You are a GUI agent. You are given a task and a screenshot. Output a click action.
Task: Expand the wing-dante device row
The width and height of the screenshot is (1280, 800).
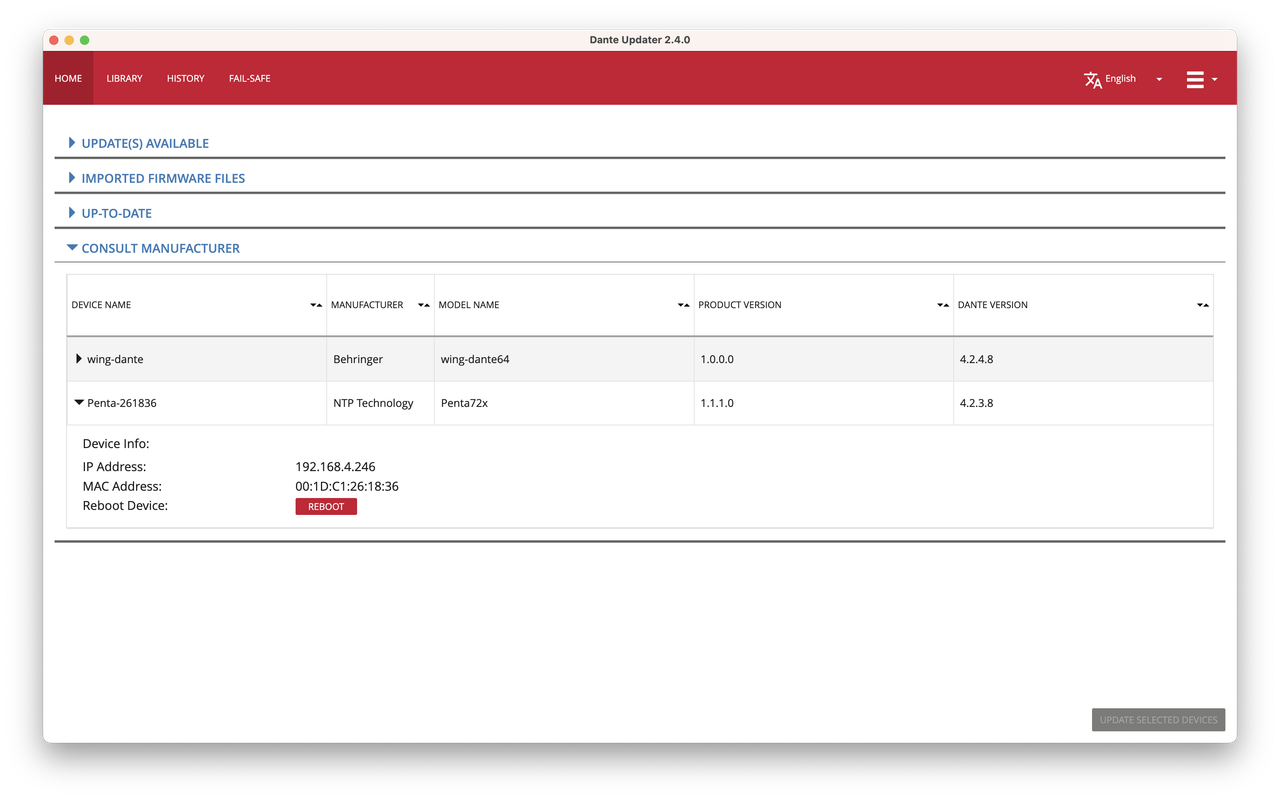pos(79,359)
